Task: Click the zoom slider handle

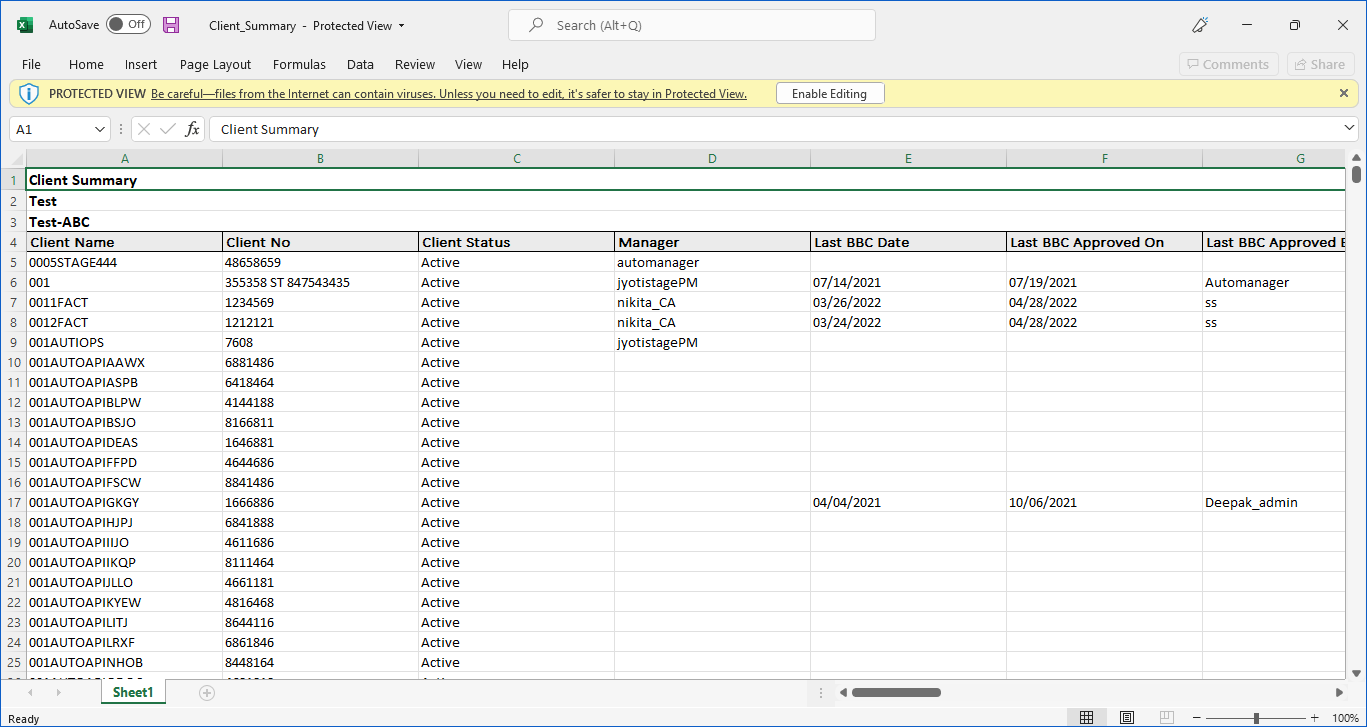Action: (x=1256, y=718)
